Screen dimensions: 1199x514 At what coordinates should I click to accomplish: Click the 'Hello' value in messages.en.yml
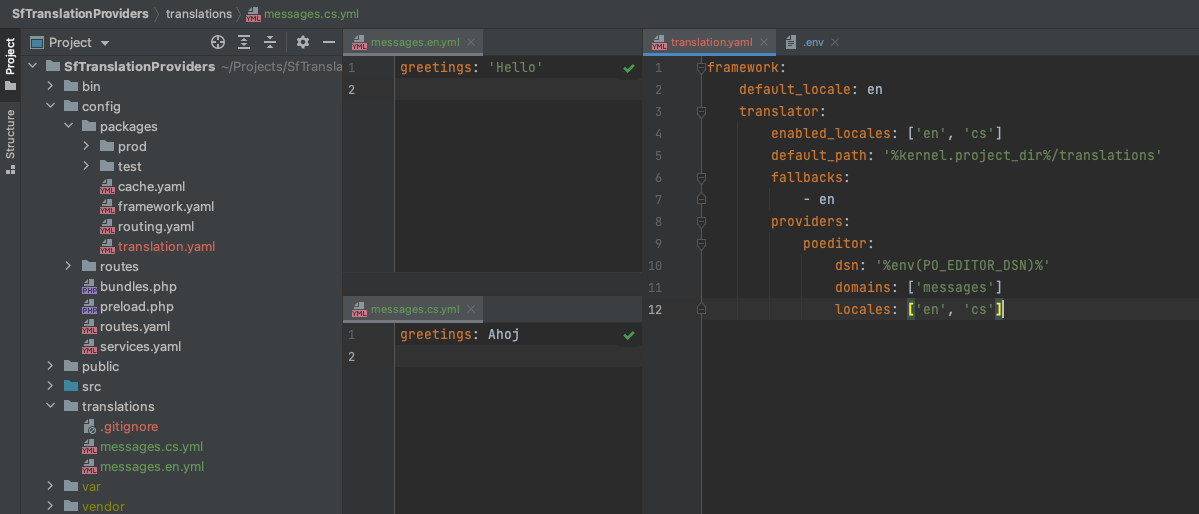[x=515, y=67]
